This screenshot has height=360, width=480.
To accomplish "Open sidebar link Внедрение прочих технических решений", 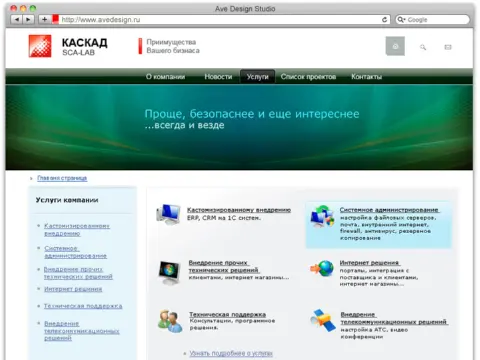I will click(78, 273).
